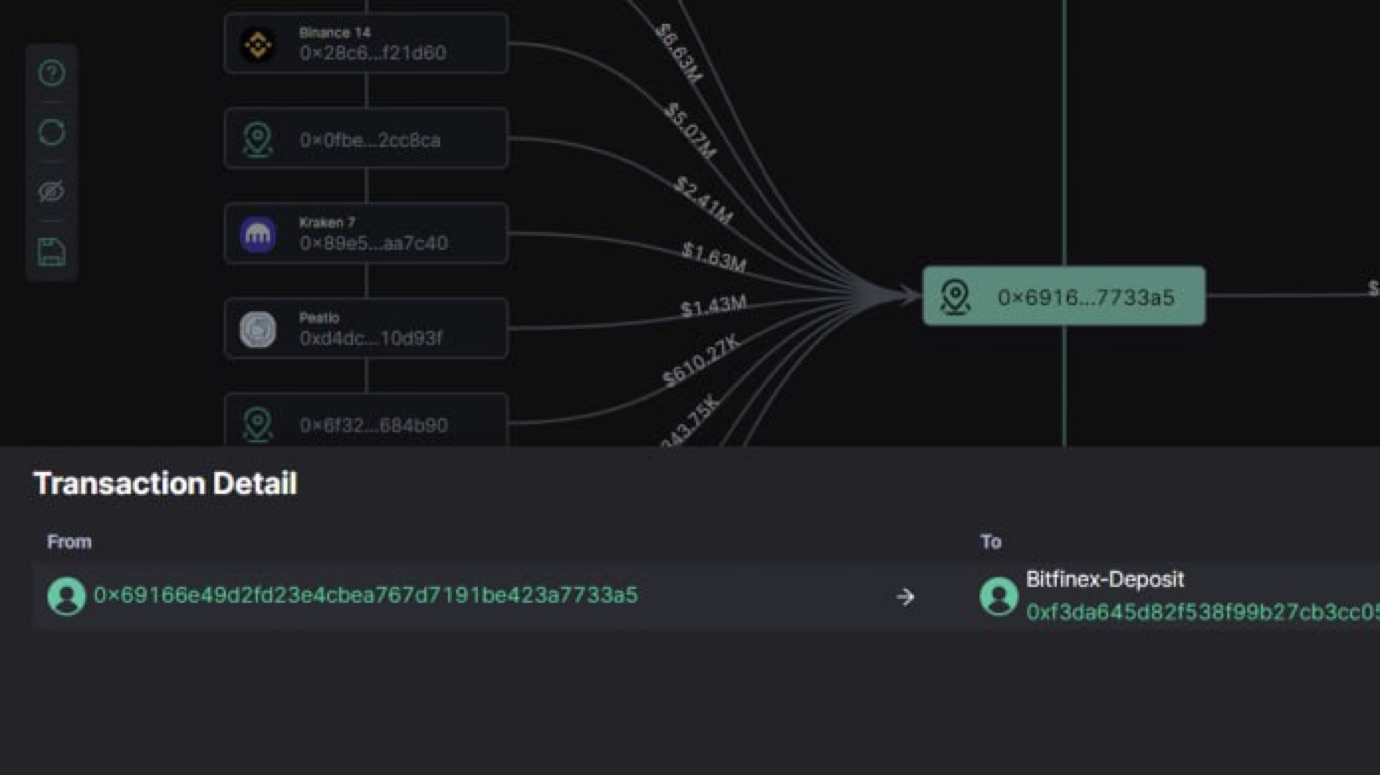Open the Bitfinex-Deposit address 0xf3da645d... link
The height and width of the screenshot is (775, 1380).
(1203, 612)
